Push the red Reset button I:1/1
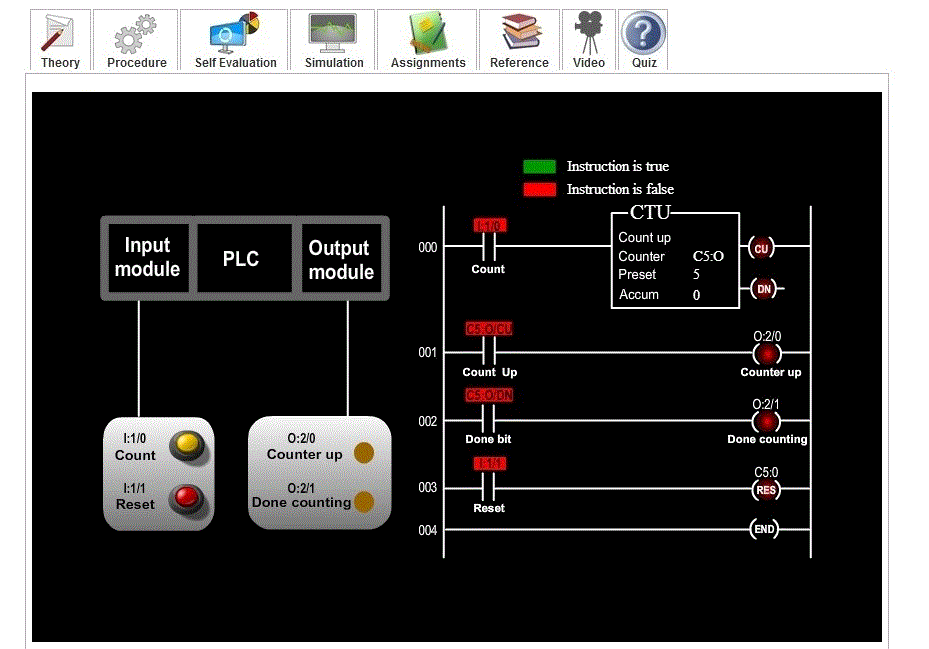Viewport: 929px width, 649px height. click(187, 498)
